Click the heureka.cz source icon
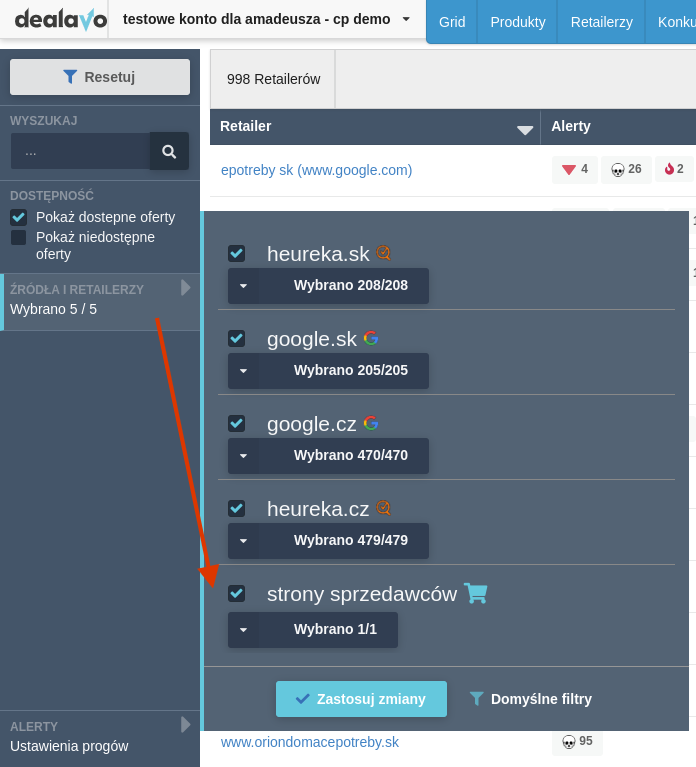The width and height of the screenshot is (696, 767). coord(383,508)
